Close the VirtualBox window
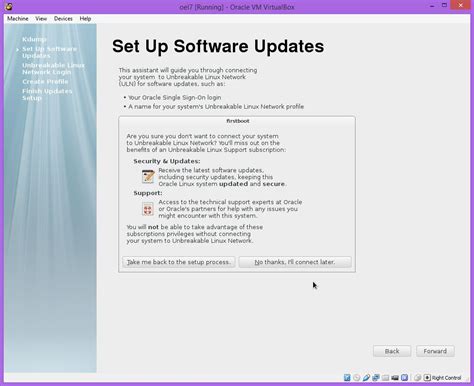 click(x=460, y=5)
